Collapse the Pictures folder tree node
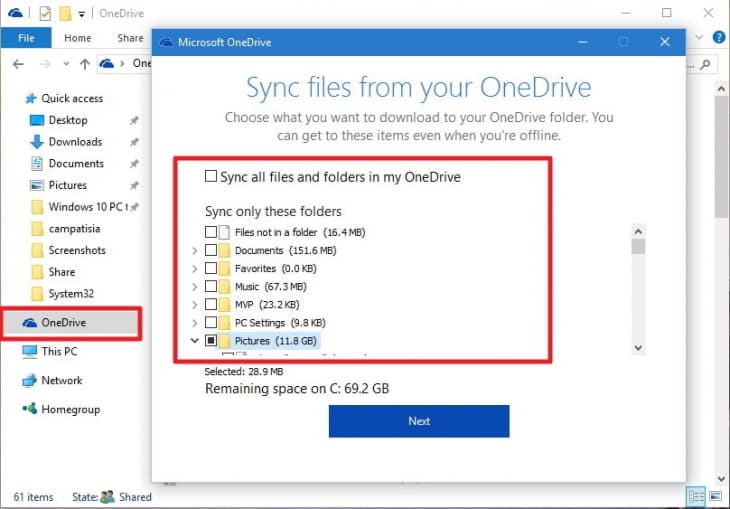This screenshot has width=730, height=509. pos(194,341)
